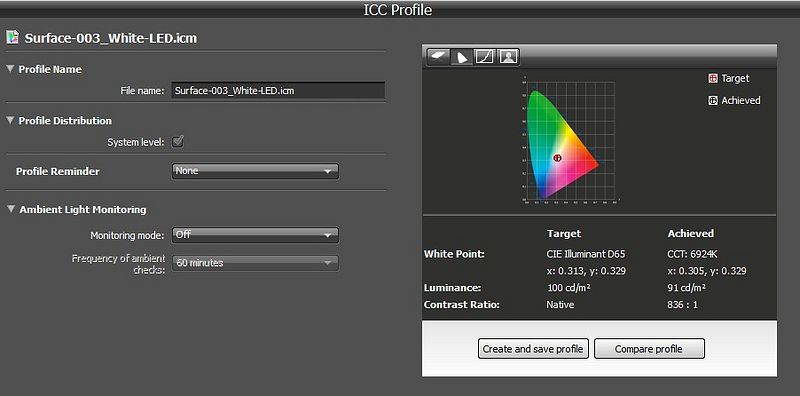Click the File name input field
Image resolution: width=800 pixels, height=396 pixels.
pyautogui.click(x=278, y=91)
